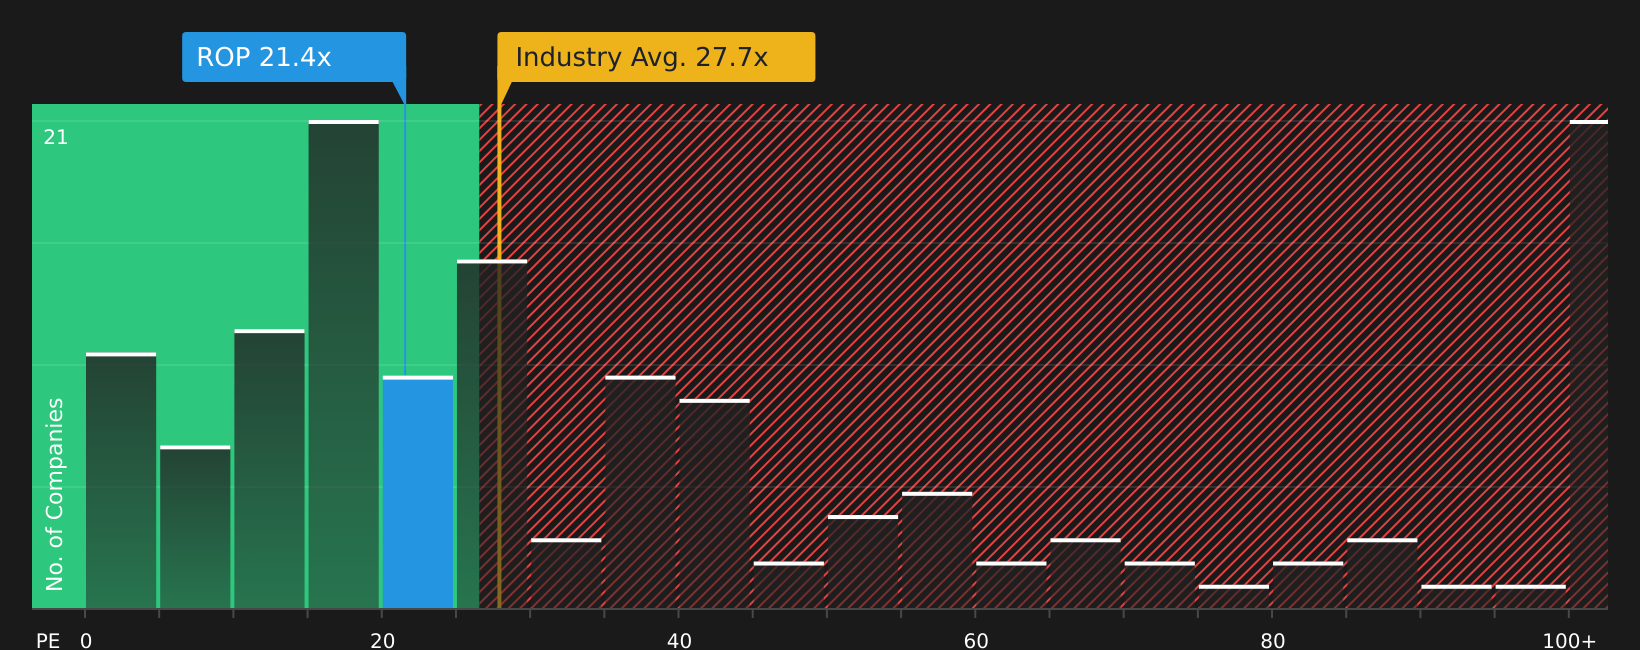Click the '80' x-axis tick label

[1273, 641]
